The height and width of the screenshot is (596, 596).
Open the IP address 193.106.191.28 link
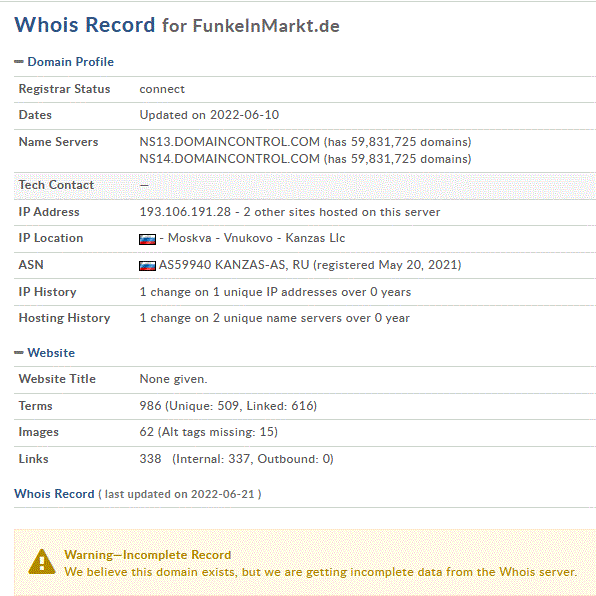click(x=185, y=212)
